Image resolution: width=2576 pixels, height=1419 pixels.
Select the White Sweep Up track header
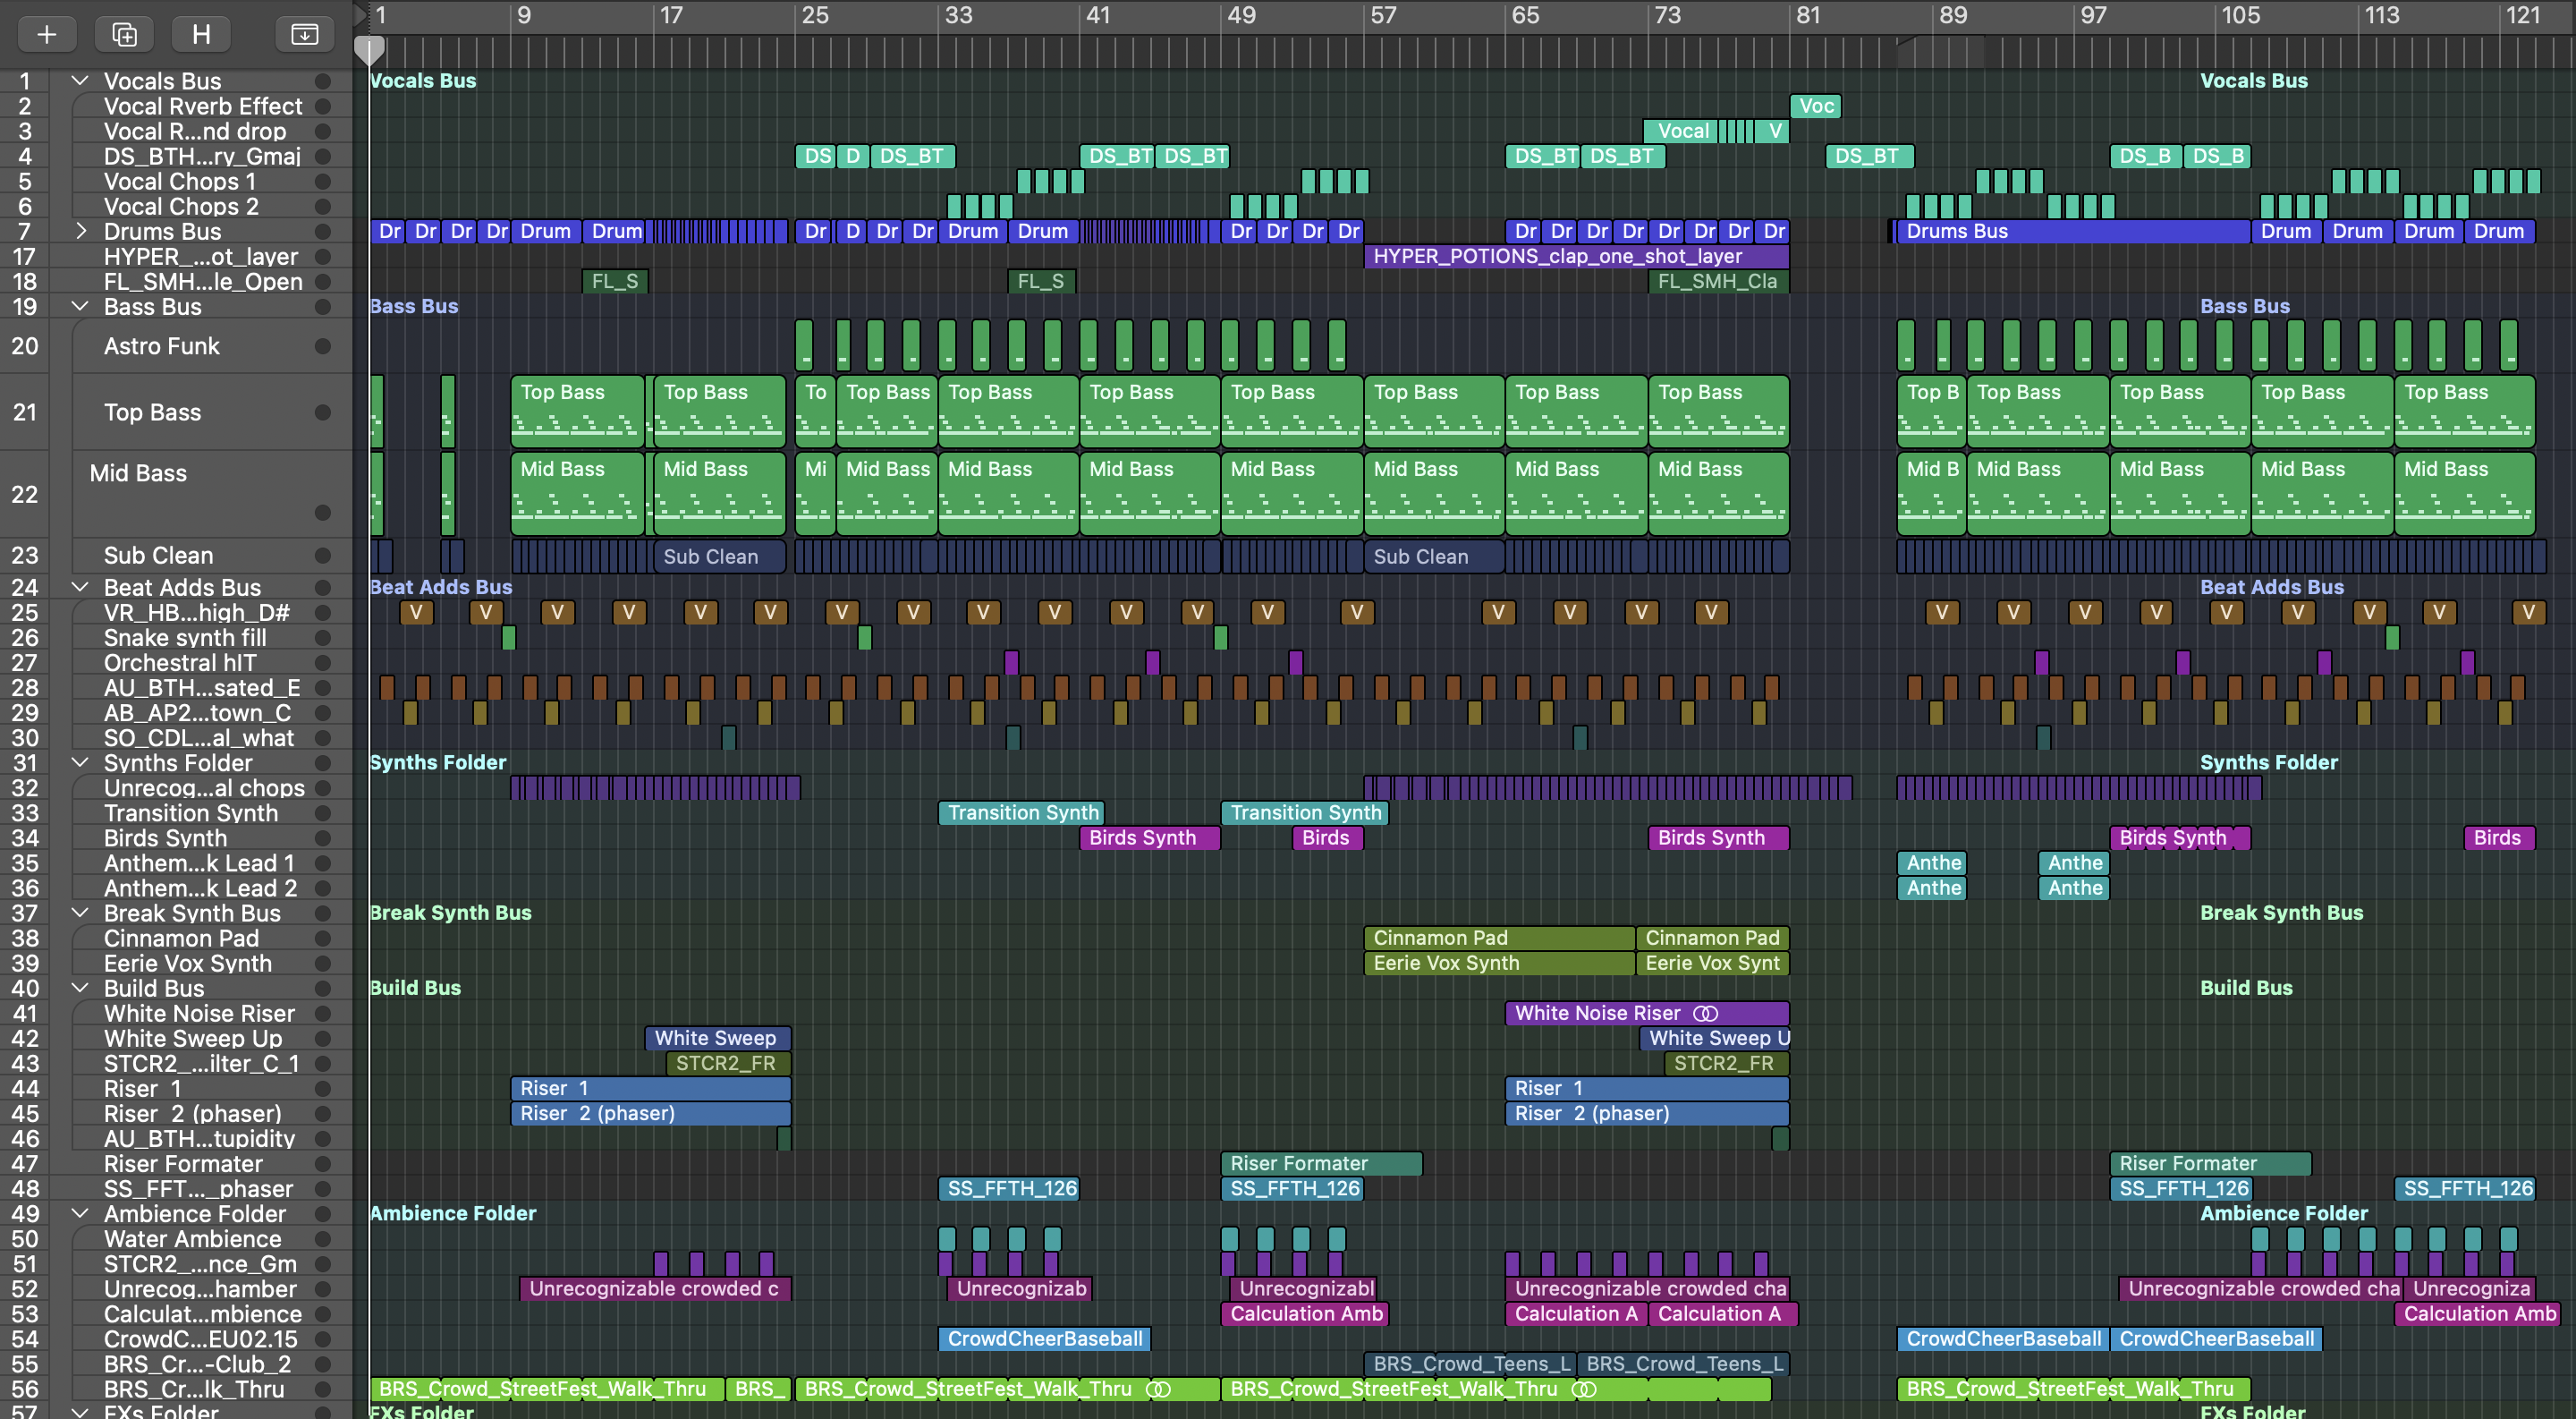193,1038
